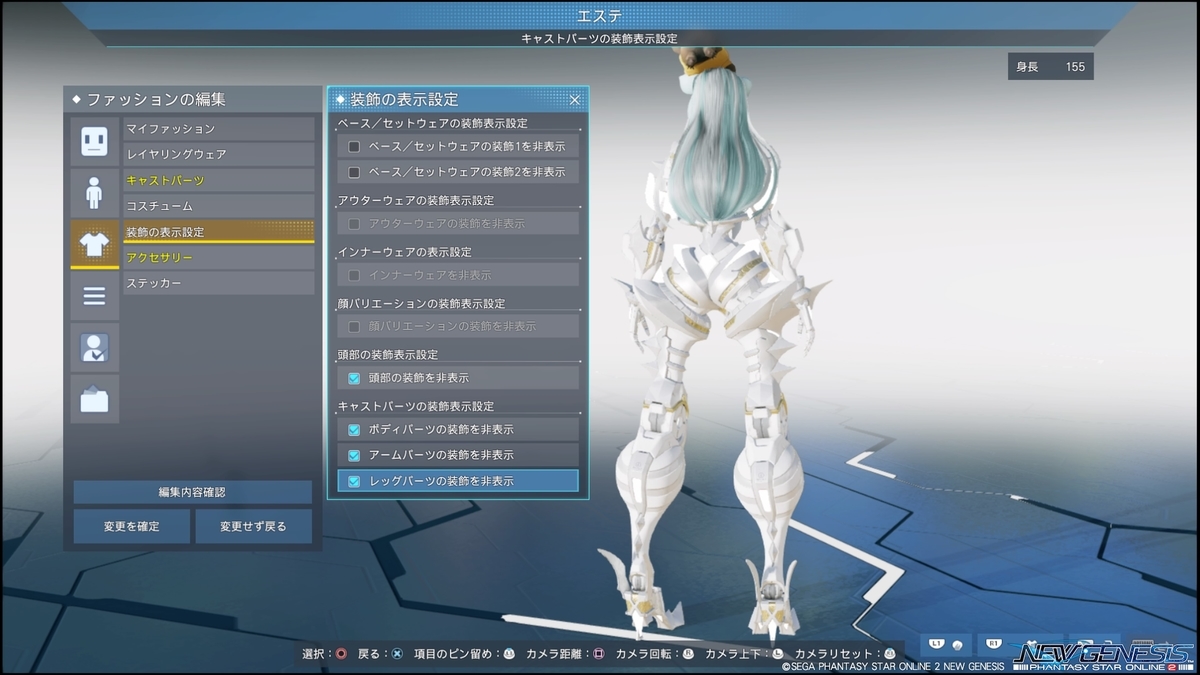The image size is (1200, 675).
Task: Open マイファッション menu item
Action: coord(218,129)
